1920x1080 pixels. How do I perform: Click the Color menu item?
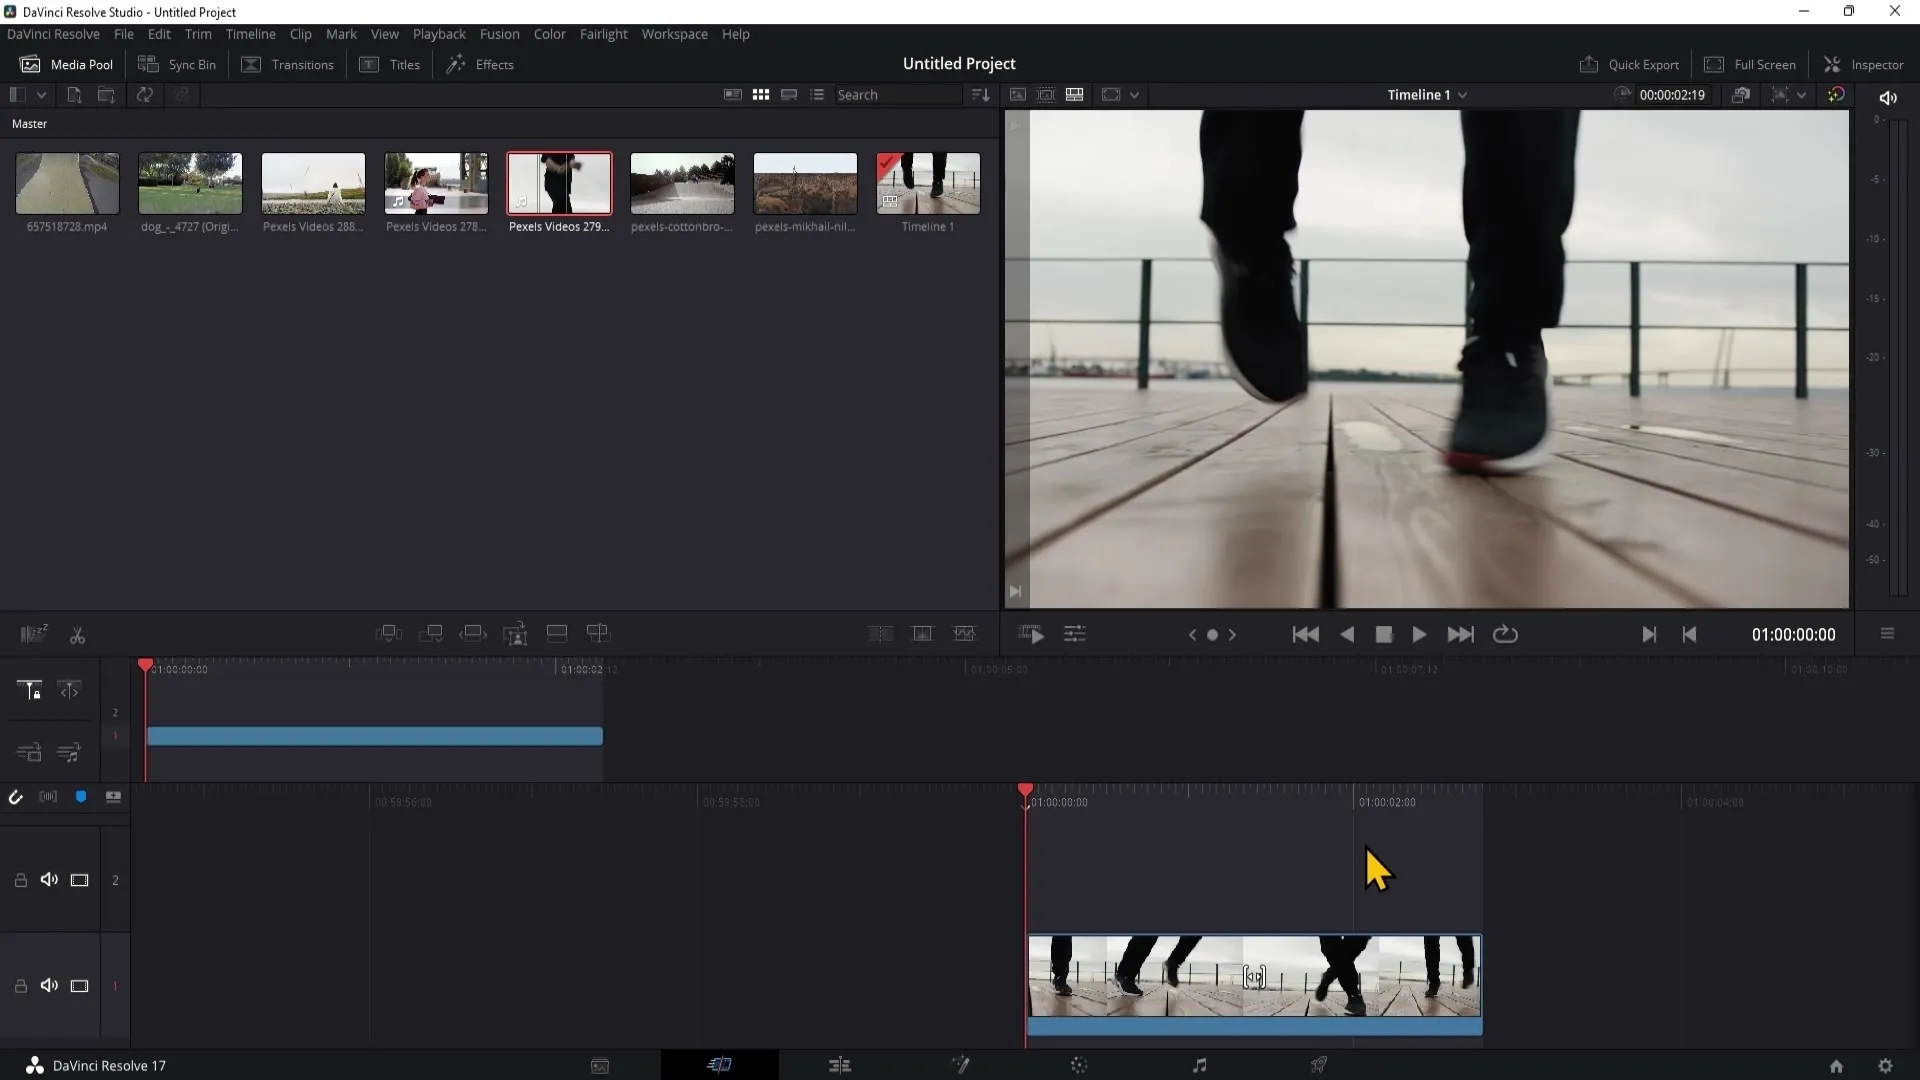(x=550, y=33)
